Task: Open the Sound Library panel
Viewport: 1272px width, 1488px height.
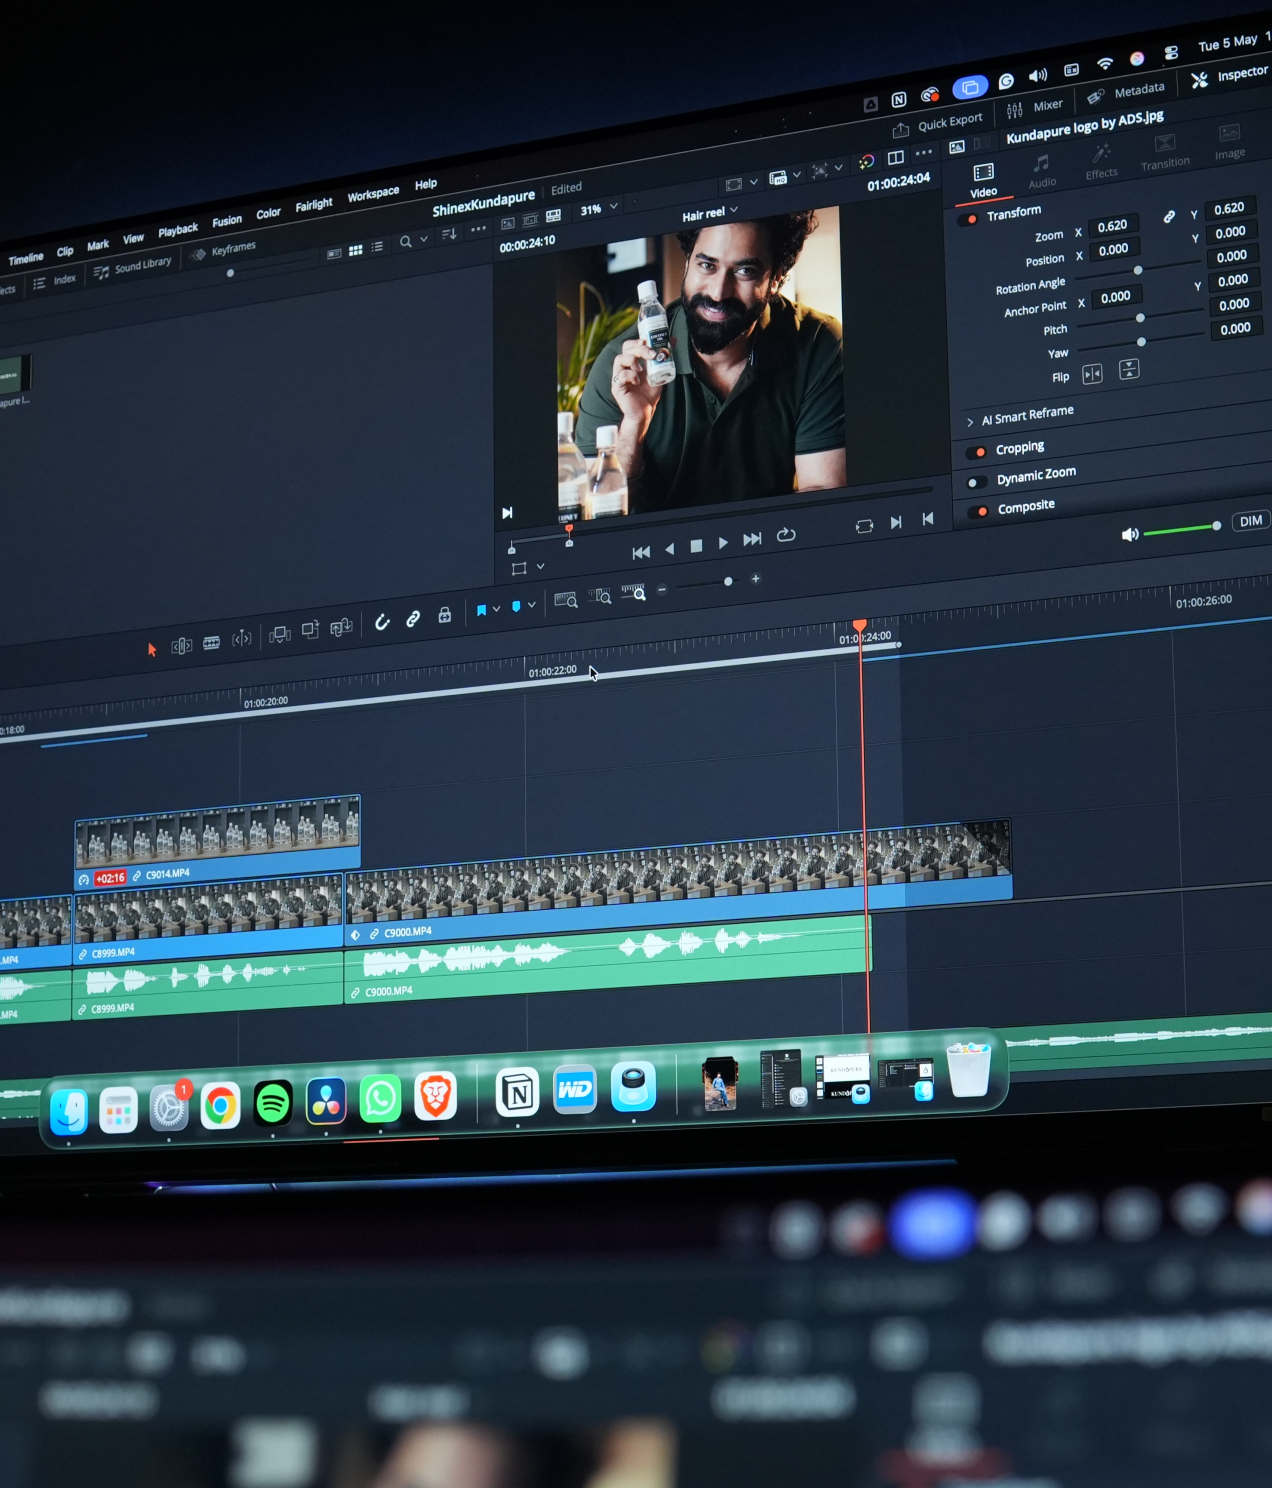Action: [x=132, y=267]
